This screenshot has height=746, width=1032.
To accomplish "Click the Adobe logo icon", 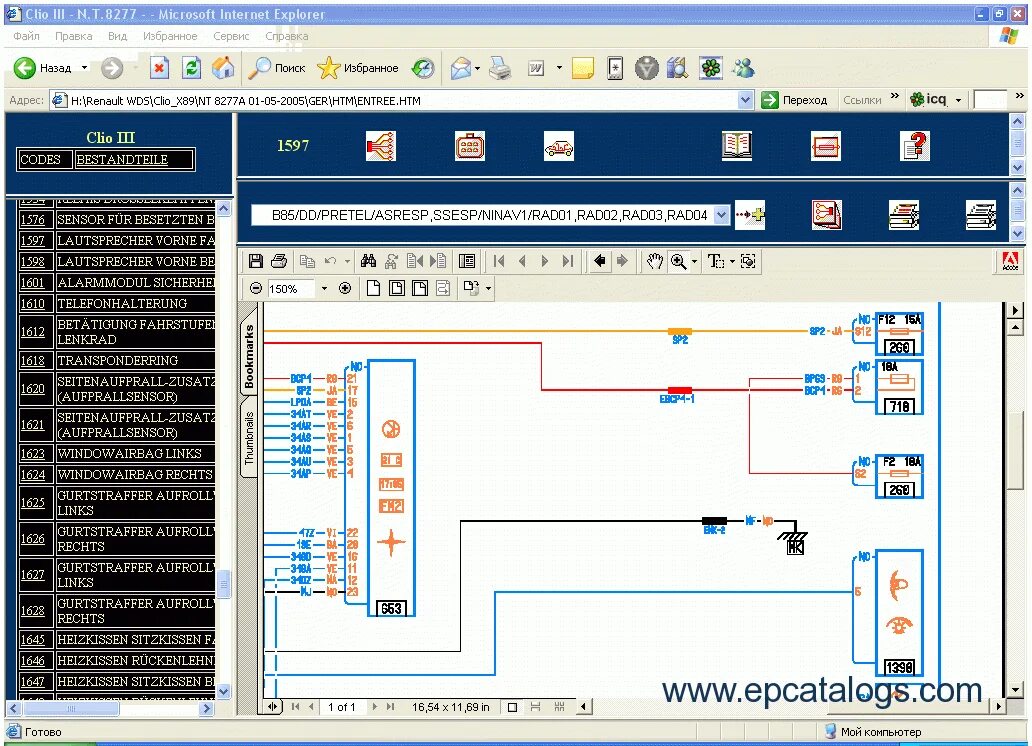I will pyautogui.click(x=1010, y=261).
